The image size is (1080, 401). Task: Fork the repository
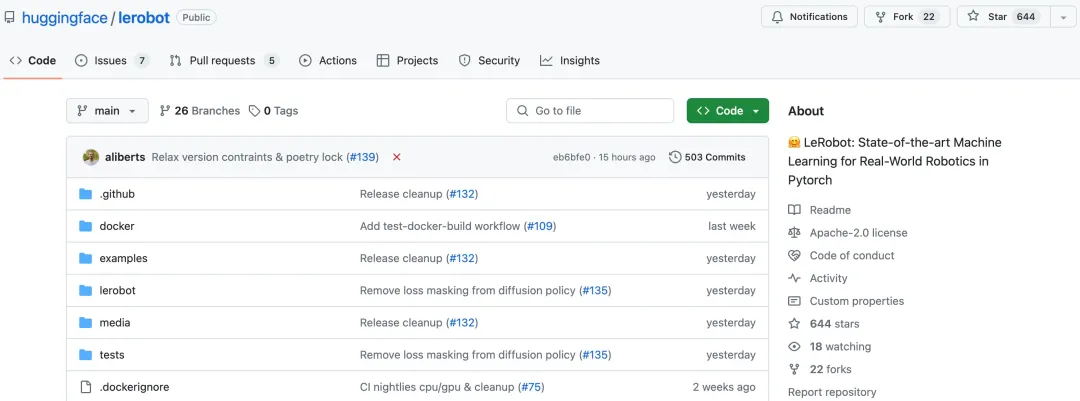907,17
